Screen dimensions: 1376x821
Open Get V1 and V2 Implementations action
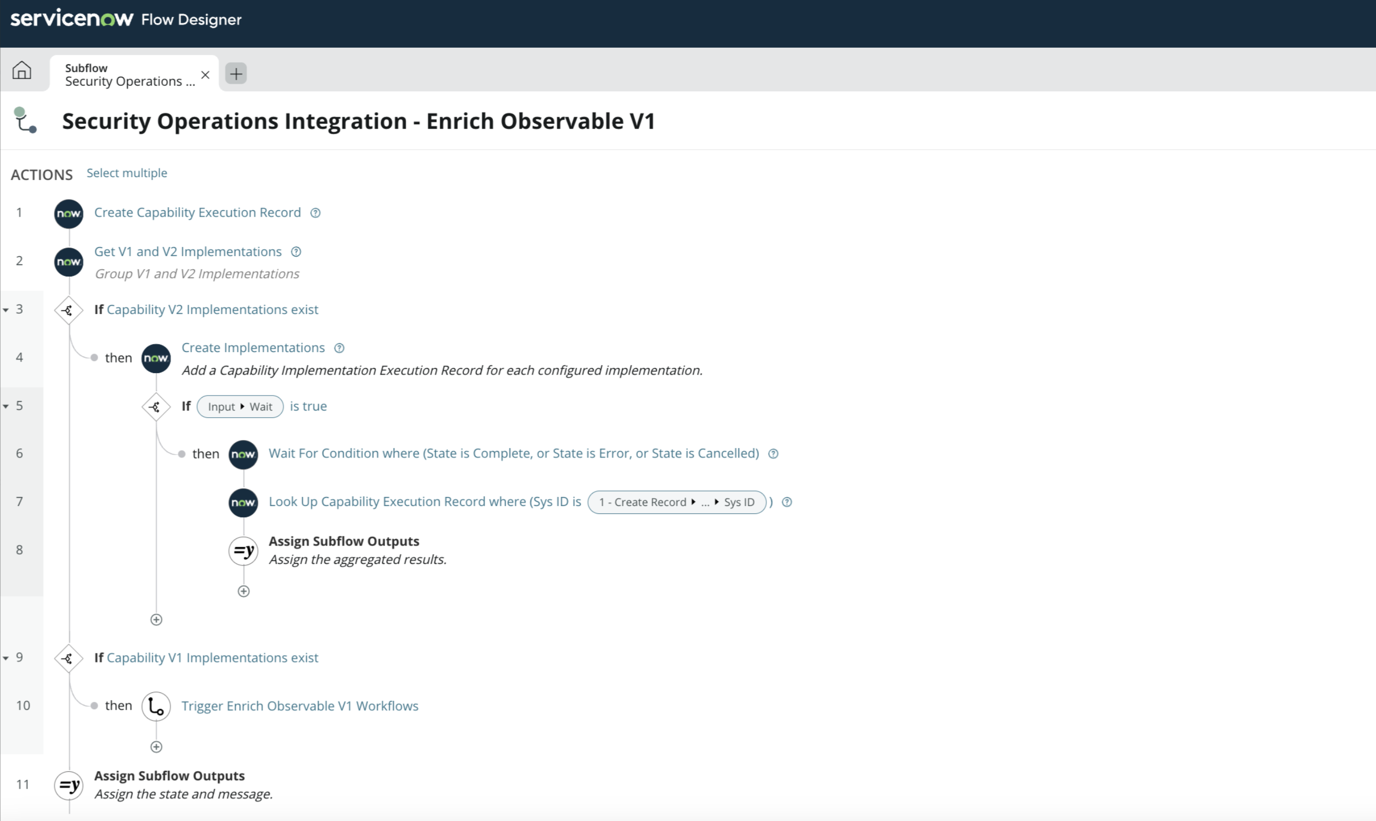pos(188,251)
